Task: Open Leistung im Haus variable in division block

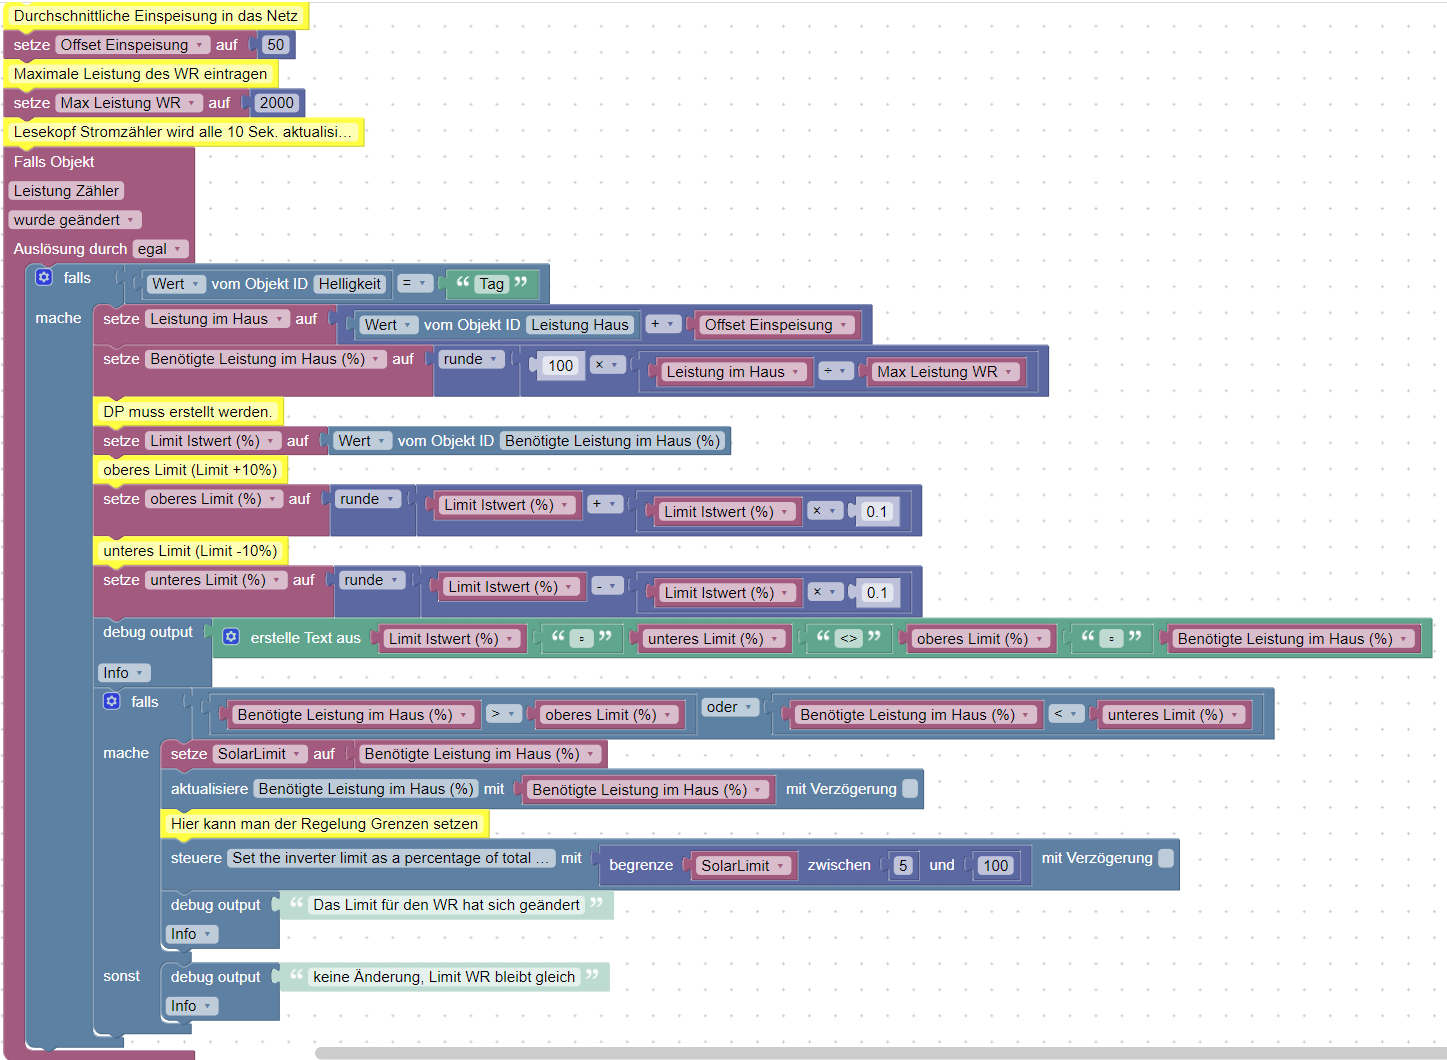Action: click(734, 372)
